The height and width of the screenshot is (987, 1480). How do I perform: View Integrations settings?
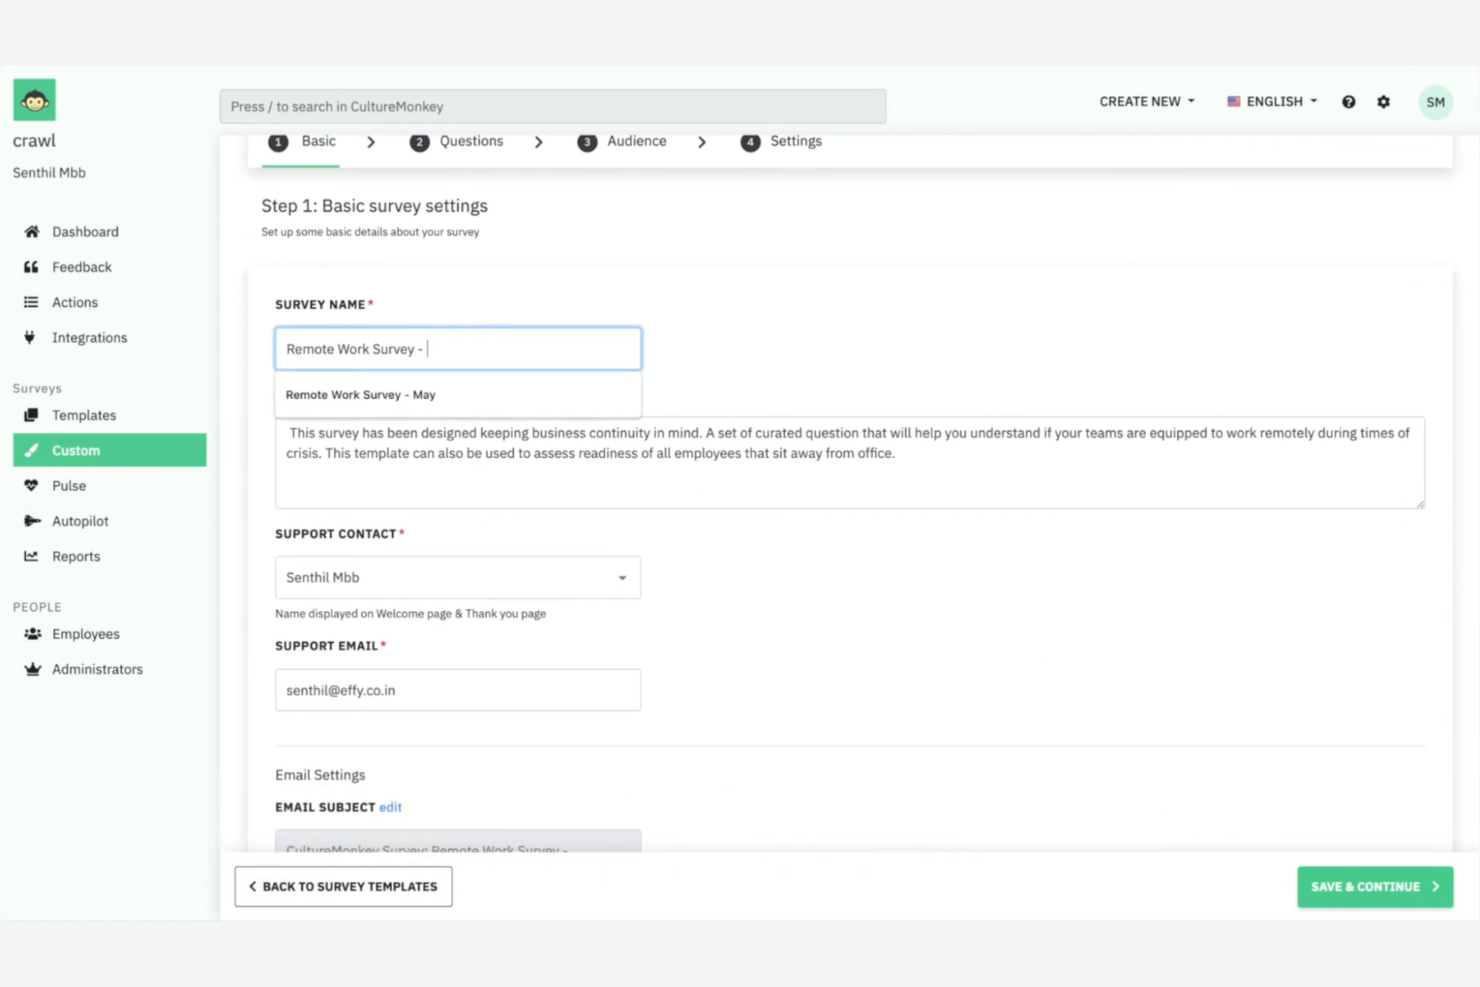coord(89,337)
